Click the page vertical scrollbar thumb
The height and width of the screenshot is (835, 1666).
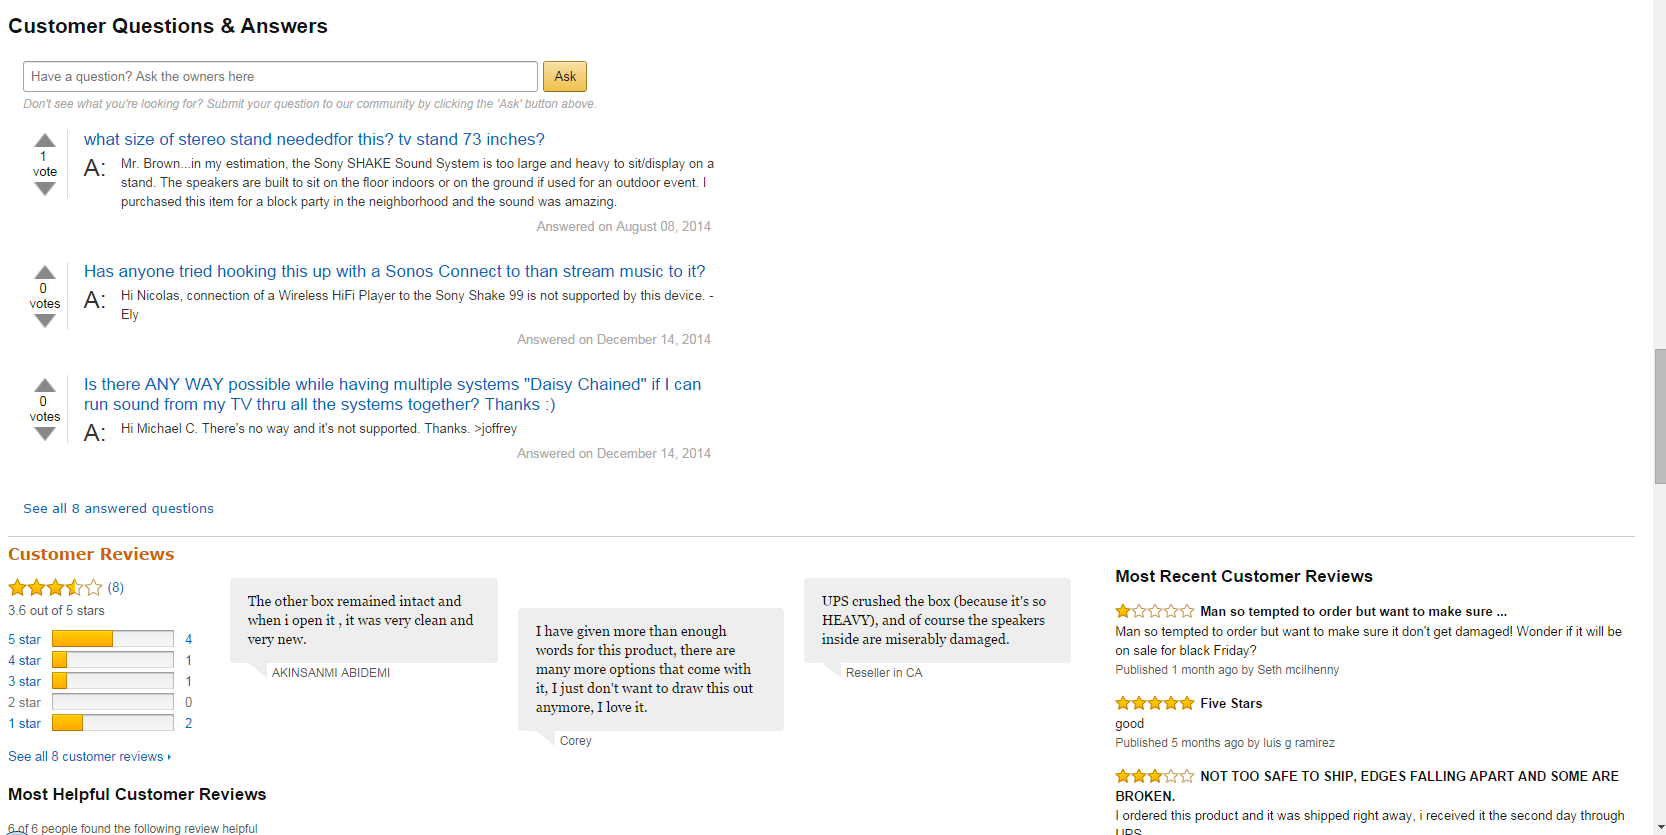[x=1660, y=416]
